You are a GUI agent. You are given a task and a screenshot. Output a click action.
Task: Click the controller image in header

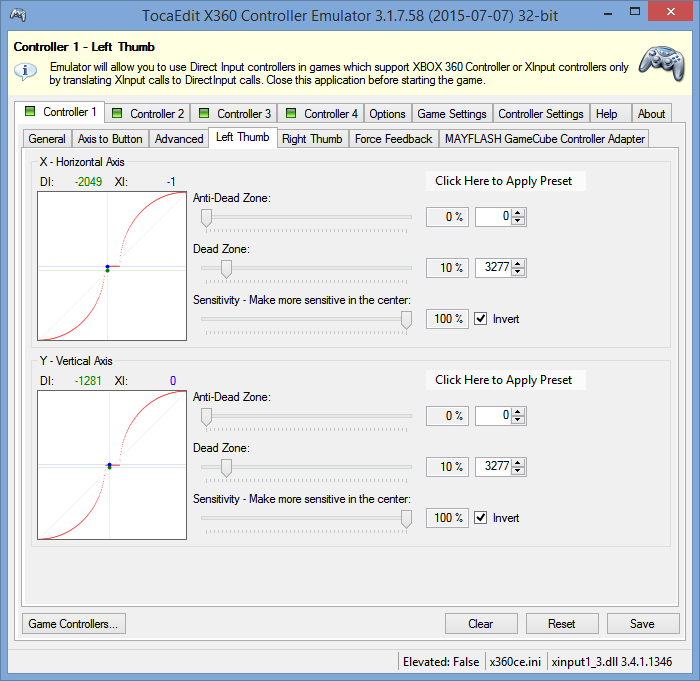tap(662, 63)
